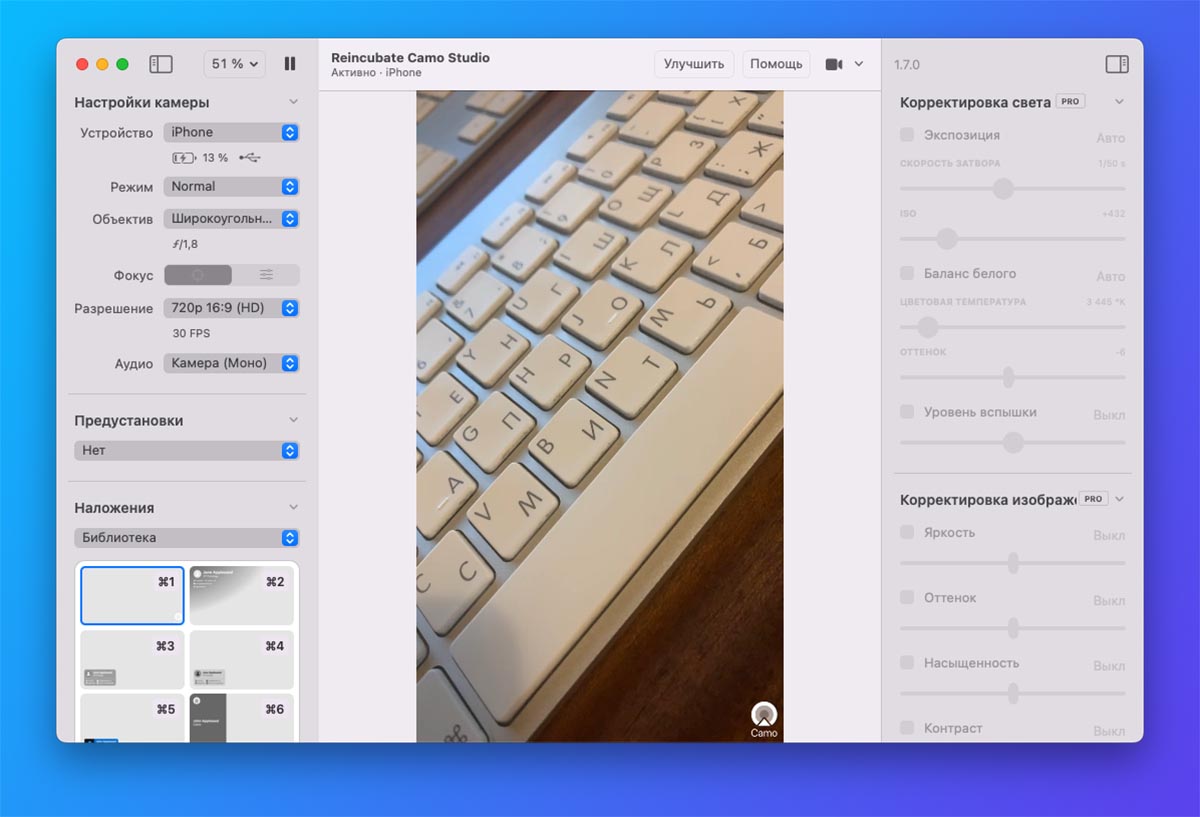The width and height of the screenshot is (1200, 817).
Task: Toggle the left sidebar panel icon
Action: [x=161, y=64]
